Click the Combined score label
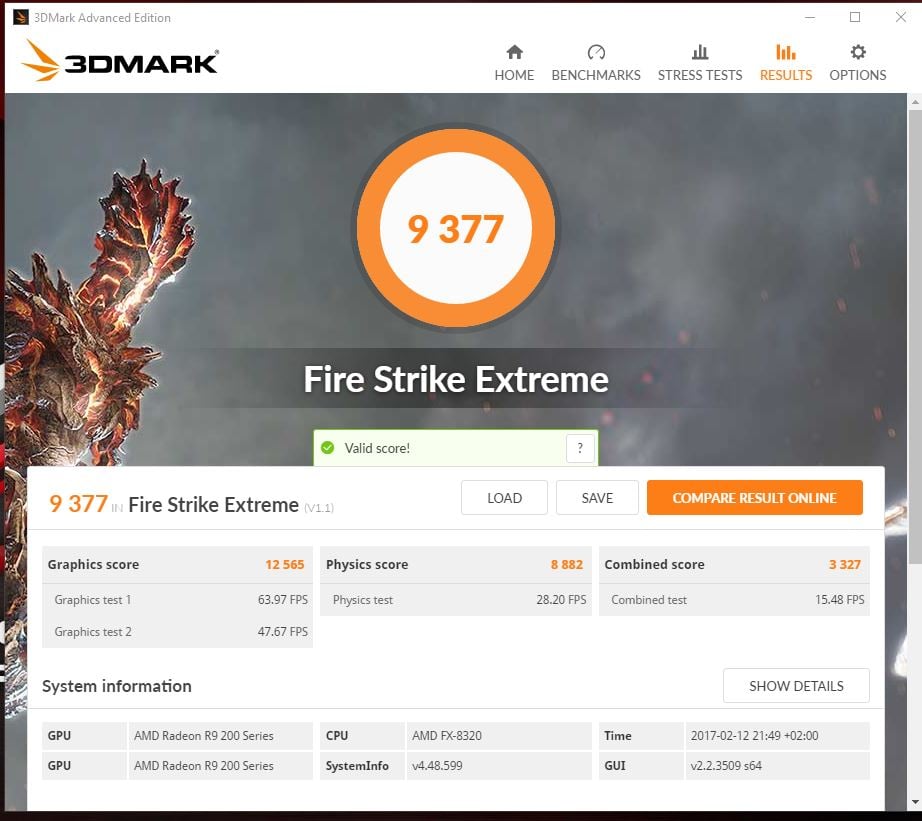Viewport: 922px width, 821px height. pyautogui.click(x=654, y=565)
